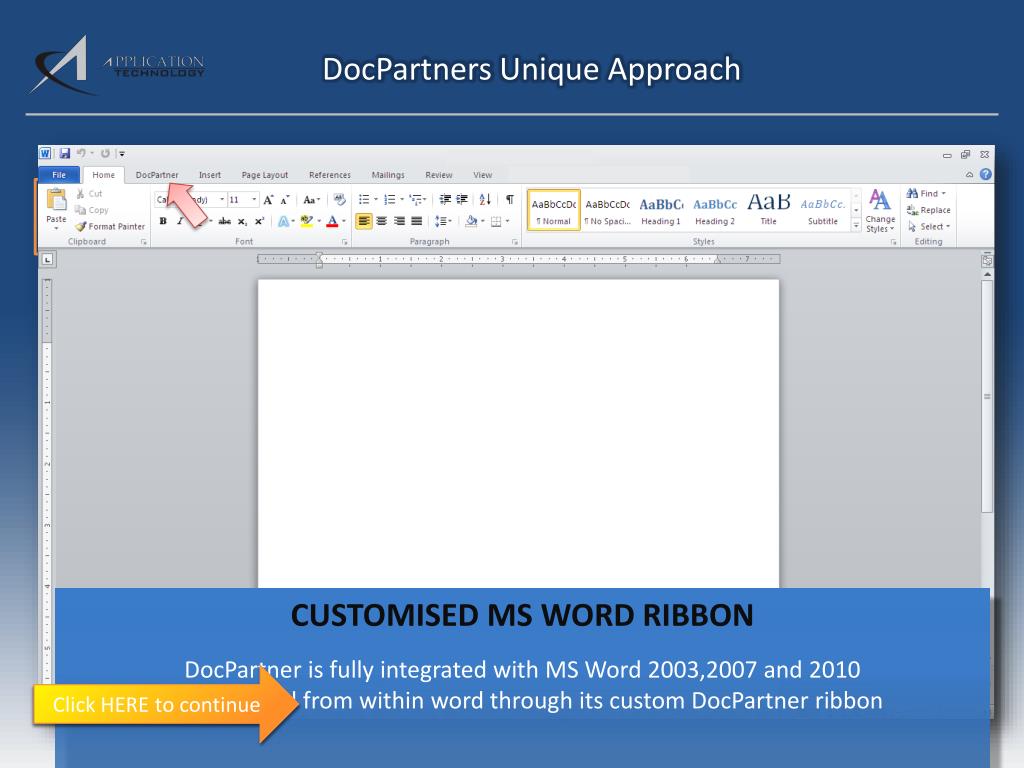Image resolution: width=1024 pixels, height=768 pixels.
Task: Select Center alignment
Action: point(381,221)
